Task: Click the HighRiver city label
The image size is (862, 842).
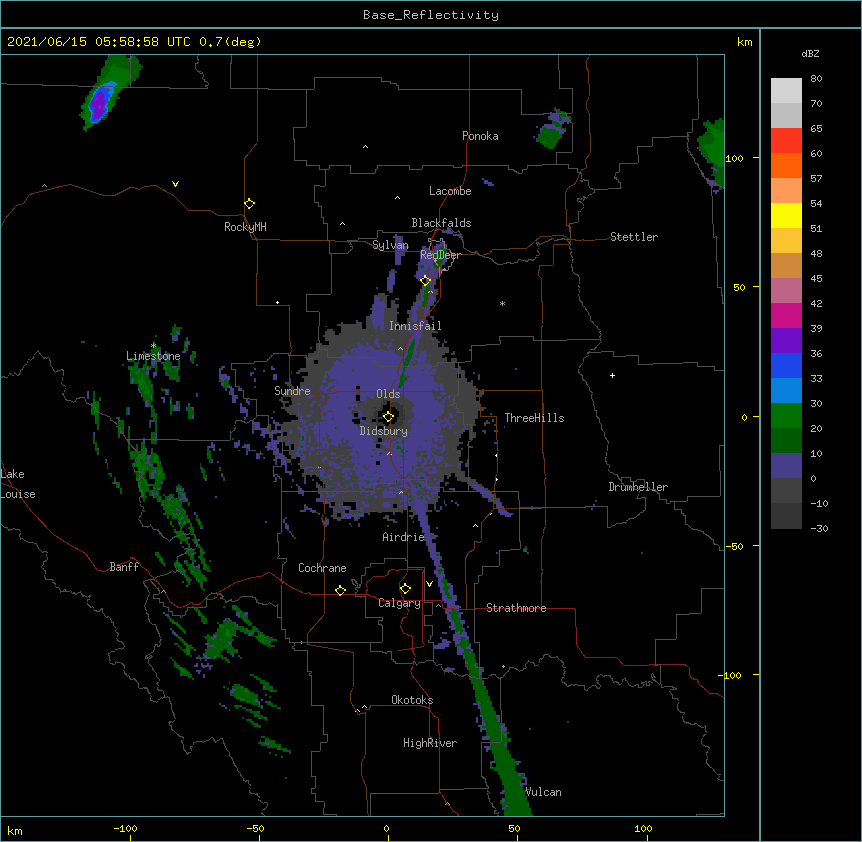Action: coord(430,743)
